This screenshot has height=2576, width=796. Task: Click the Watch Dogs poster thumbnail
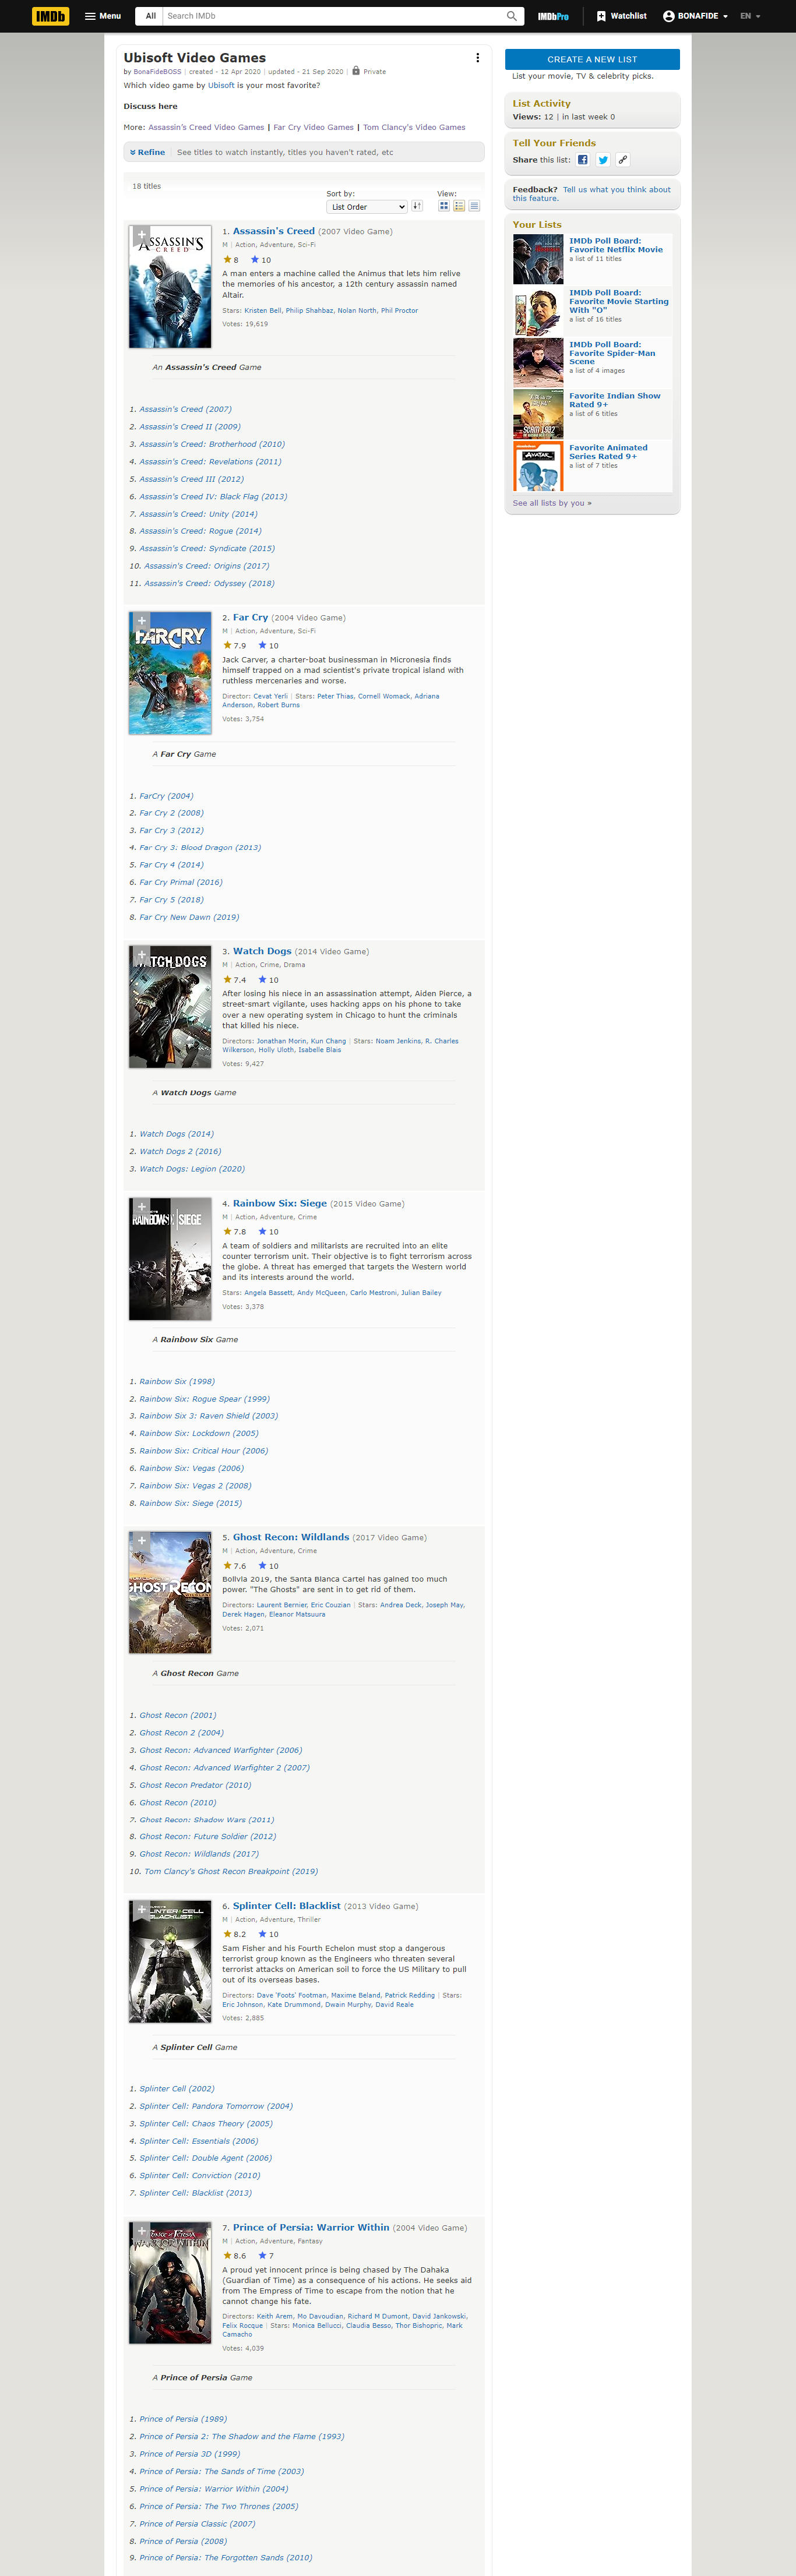click(x=170, y=1007)
